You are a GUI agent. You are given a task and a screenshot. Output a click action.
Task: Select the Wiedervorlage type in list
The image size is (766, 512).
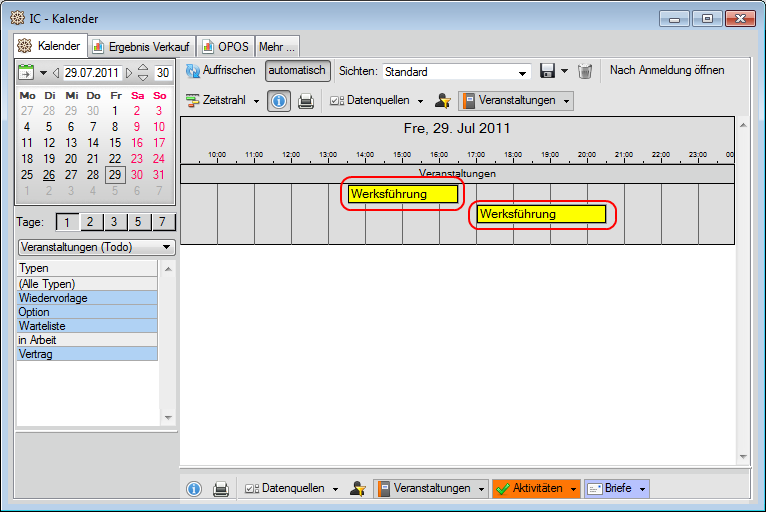point(87,298)
